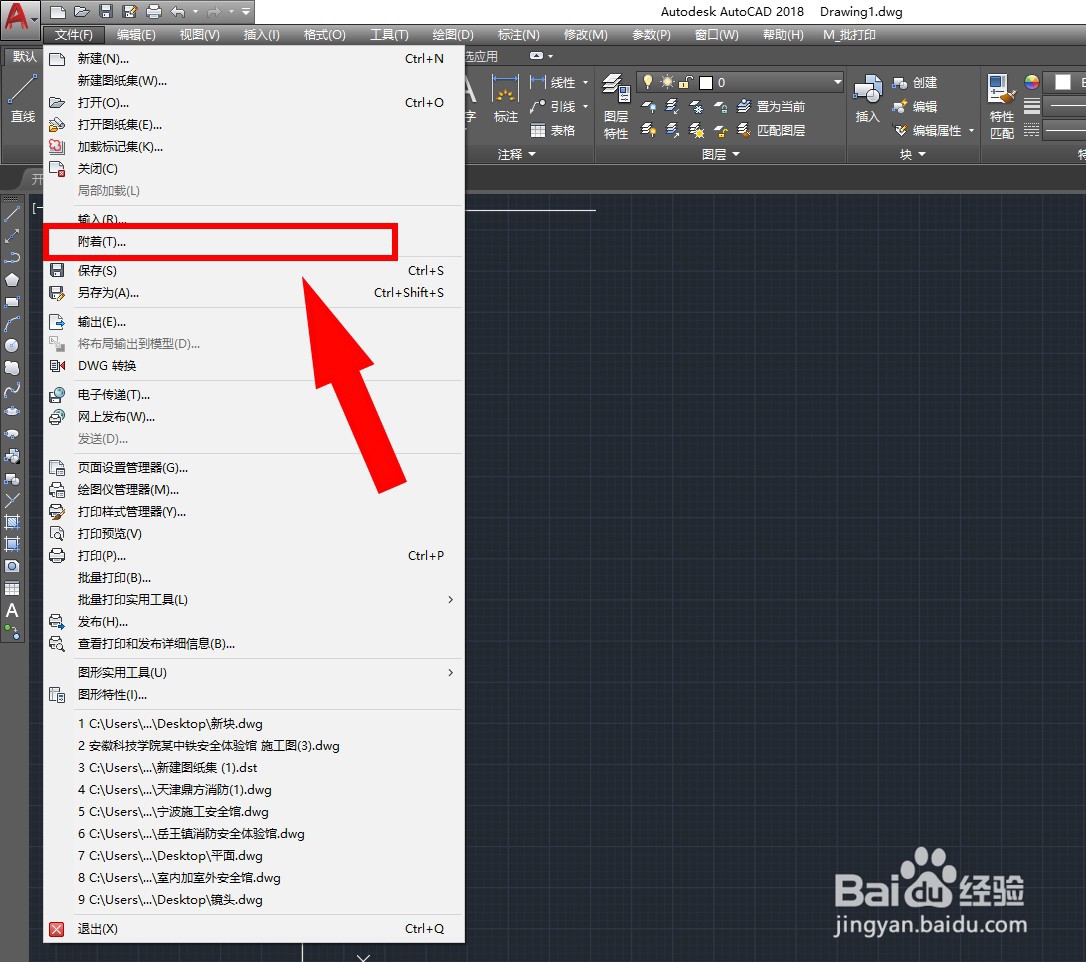The height and width of the screenshot is (962, 1086).
Task: Open the M_批打印 menu
Action: tap(849, 35)
